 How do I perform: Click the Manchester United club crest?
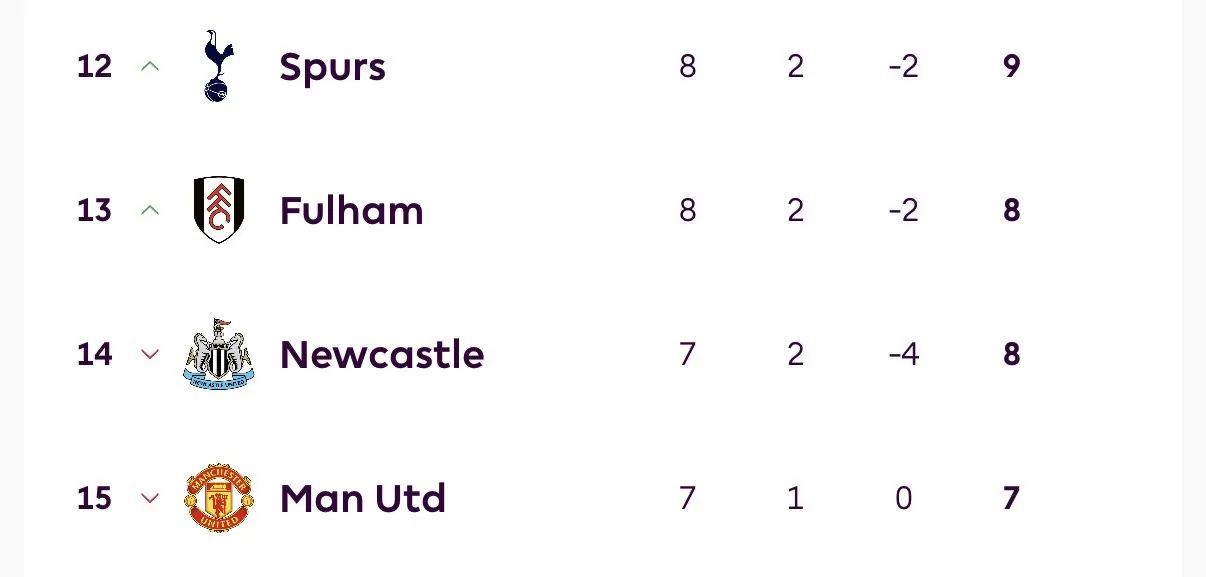[x=218, y=498]
